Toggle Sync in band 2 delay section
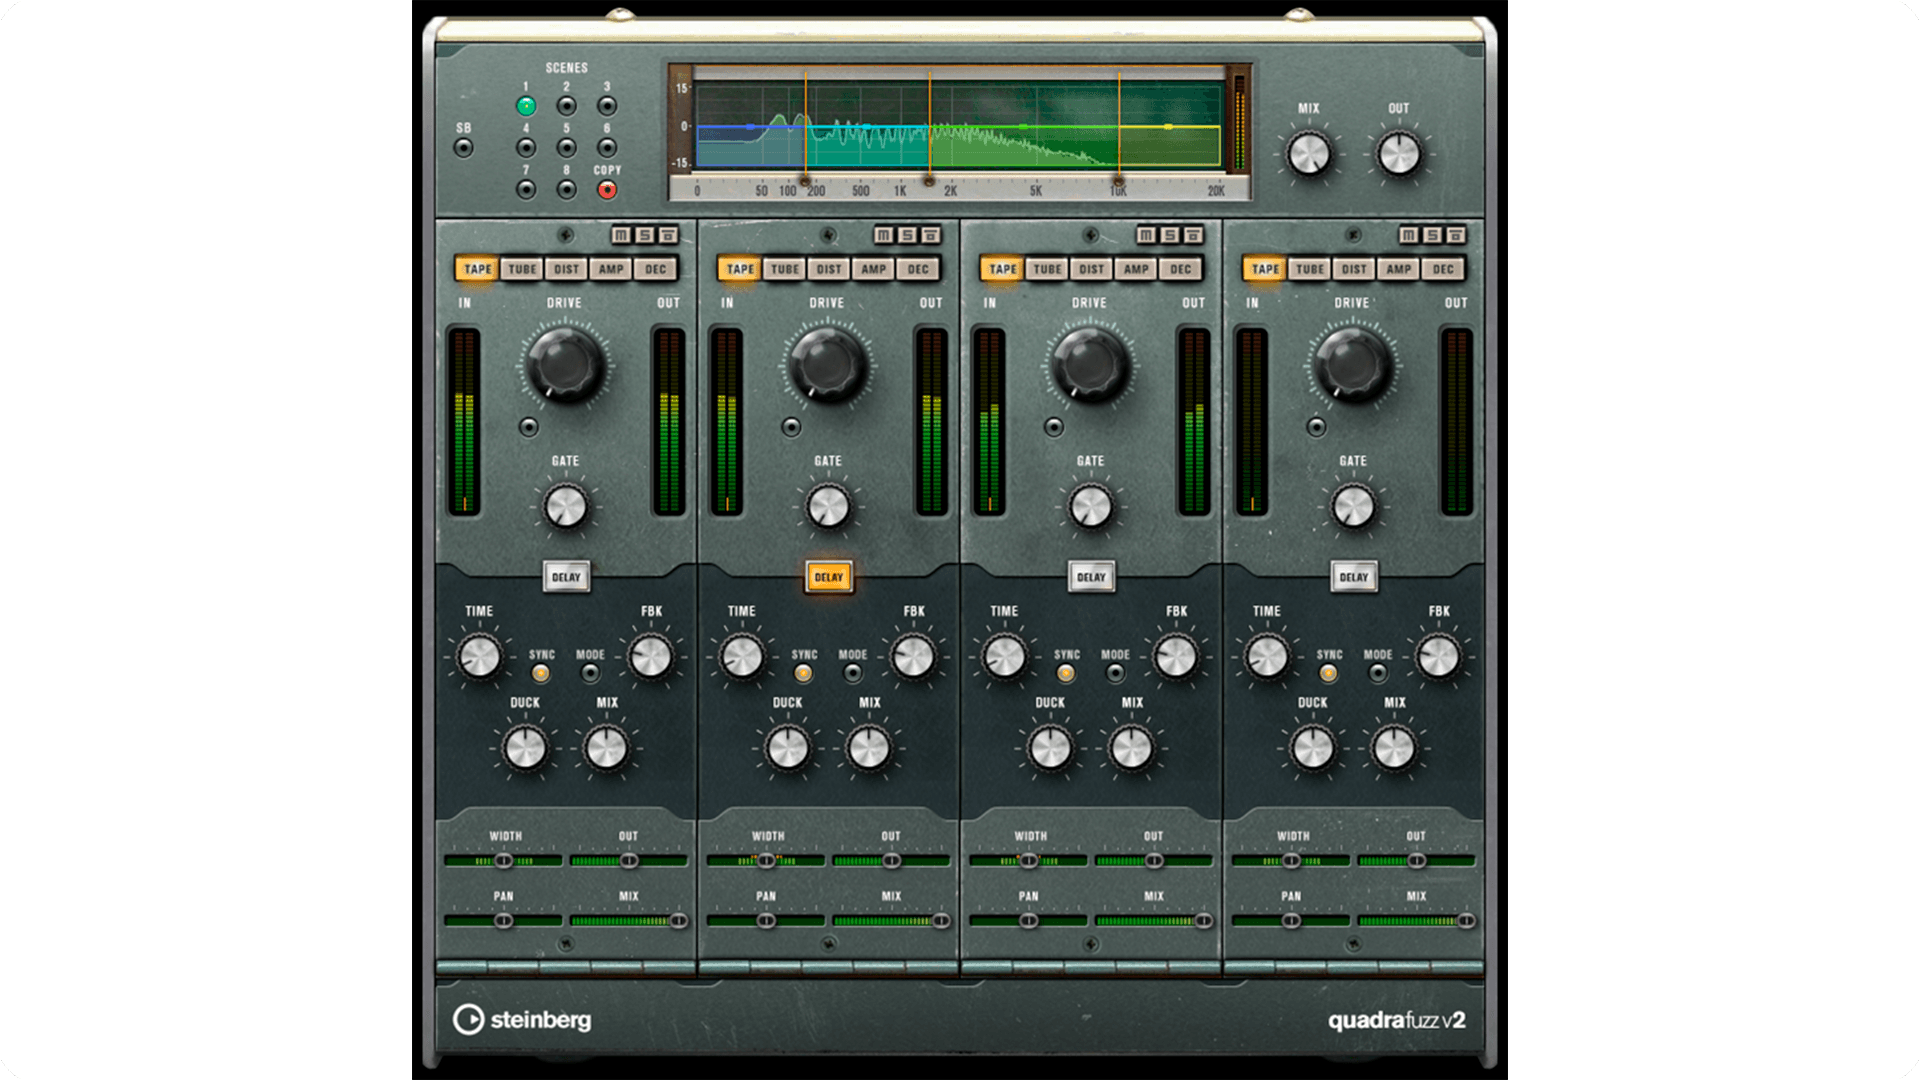This screenshot has width=1920, height=1080. tap(803, 673)
